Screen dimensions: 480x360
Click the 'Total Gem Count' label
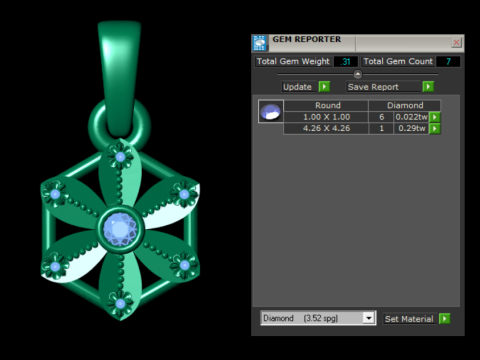click(x=398, y=61)
